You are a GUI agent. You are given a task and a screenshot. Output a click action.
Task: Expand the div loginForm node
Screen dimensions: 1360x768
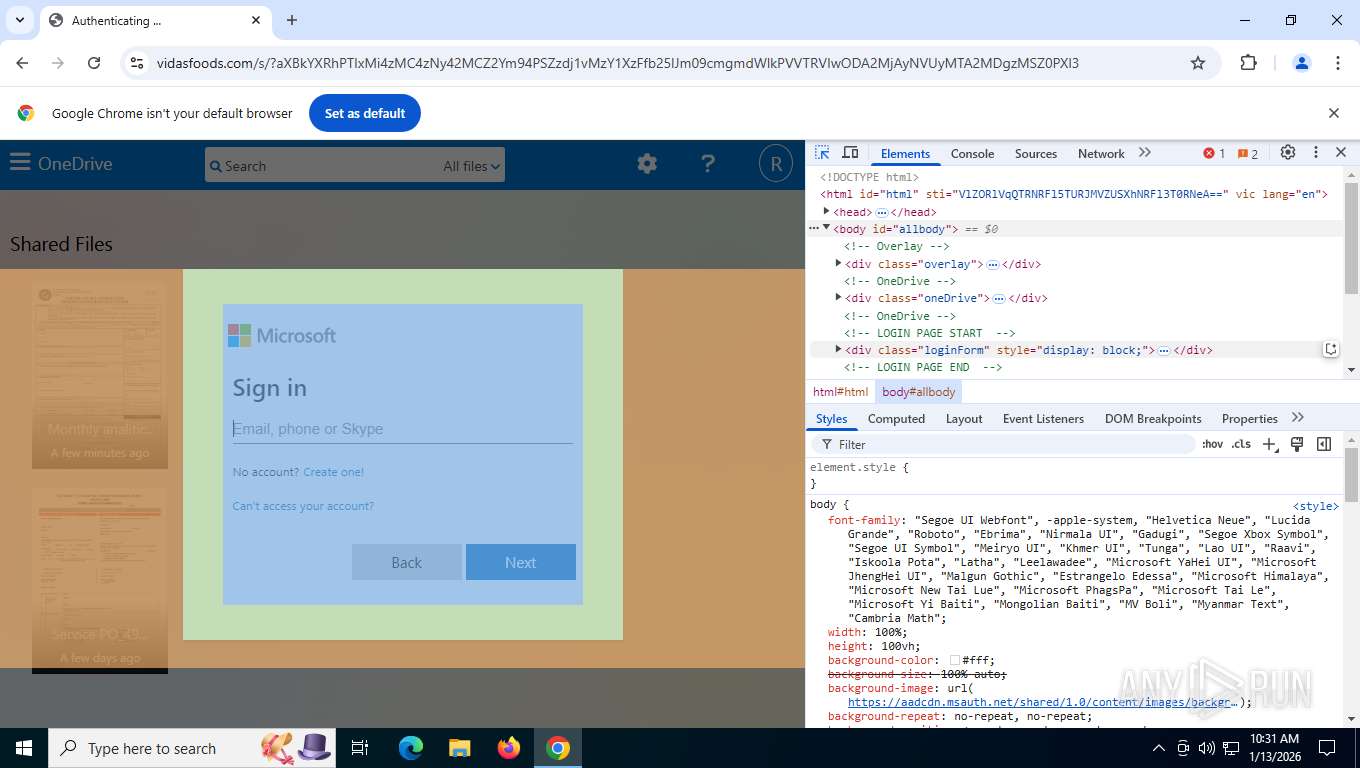click(x=838, y=349)
